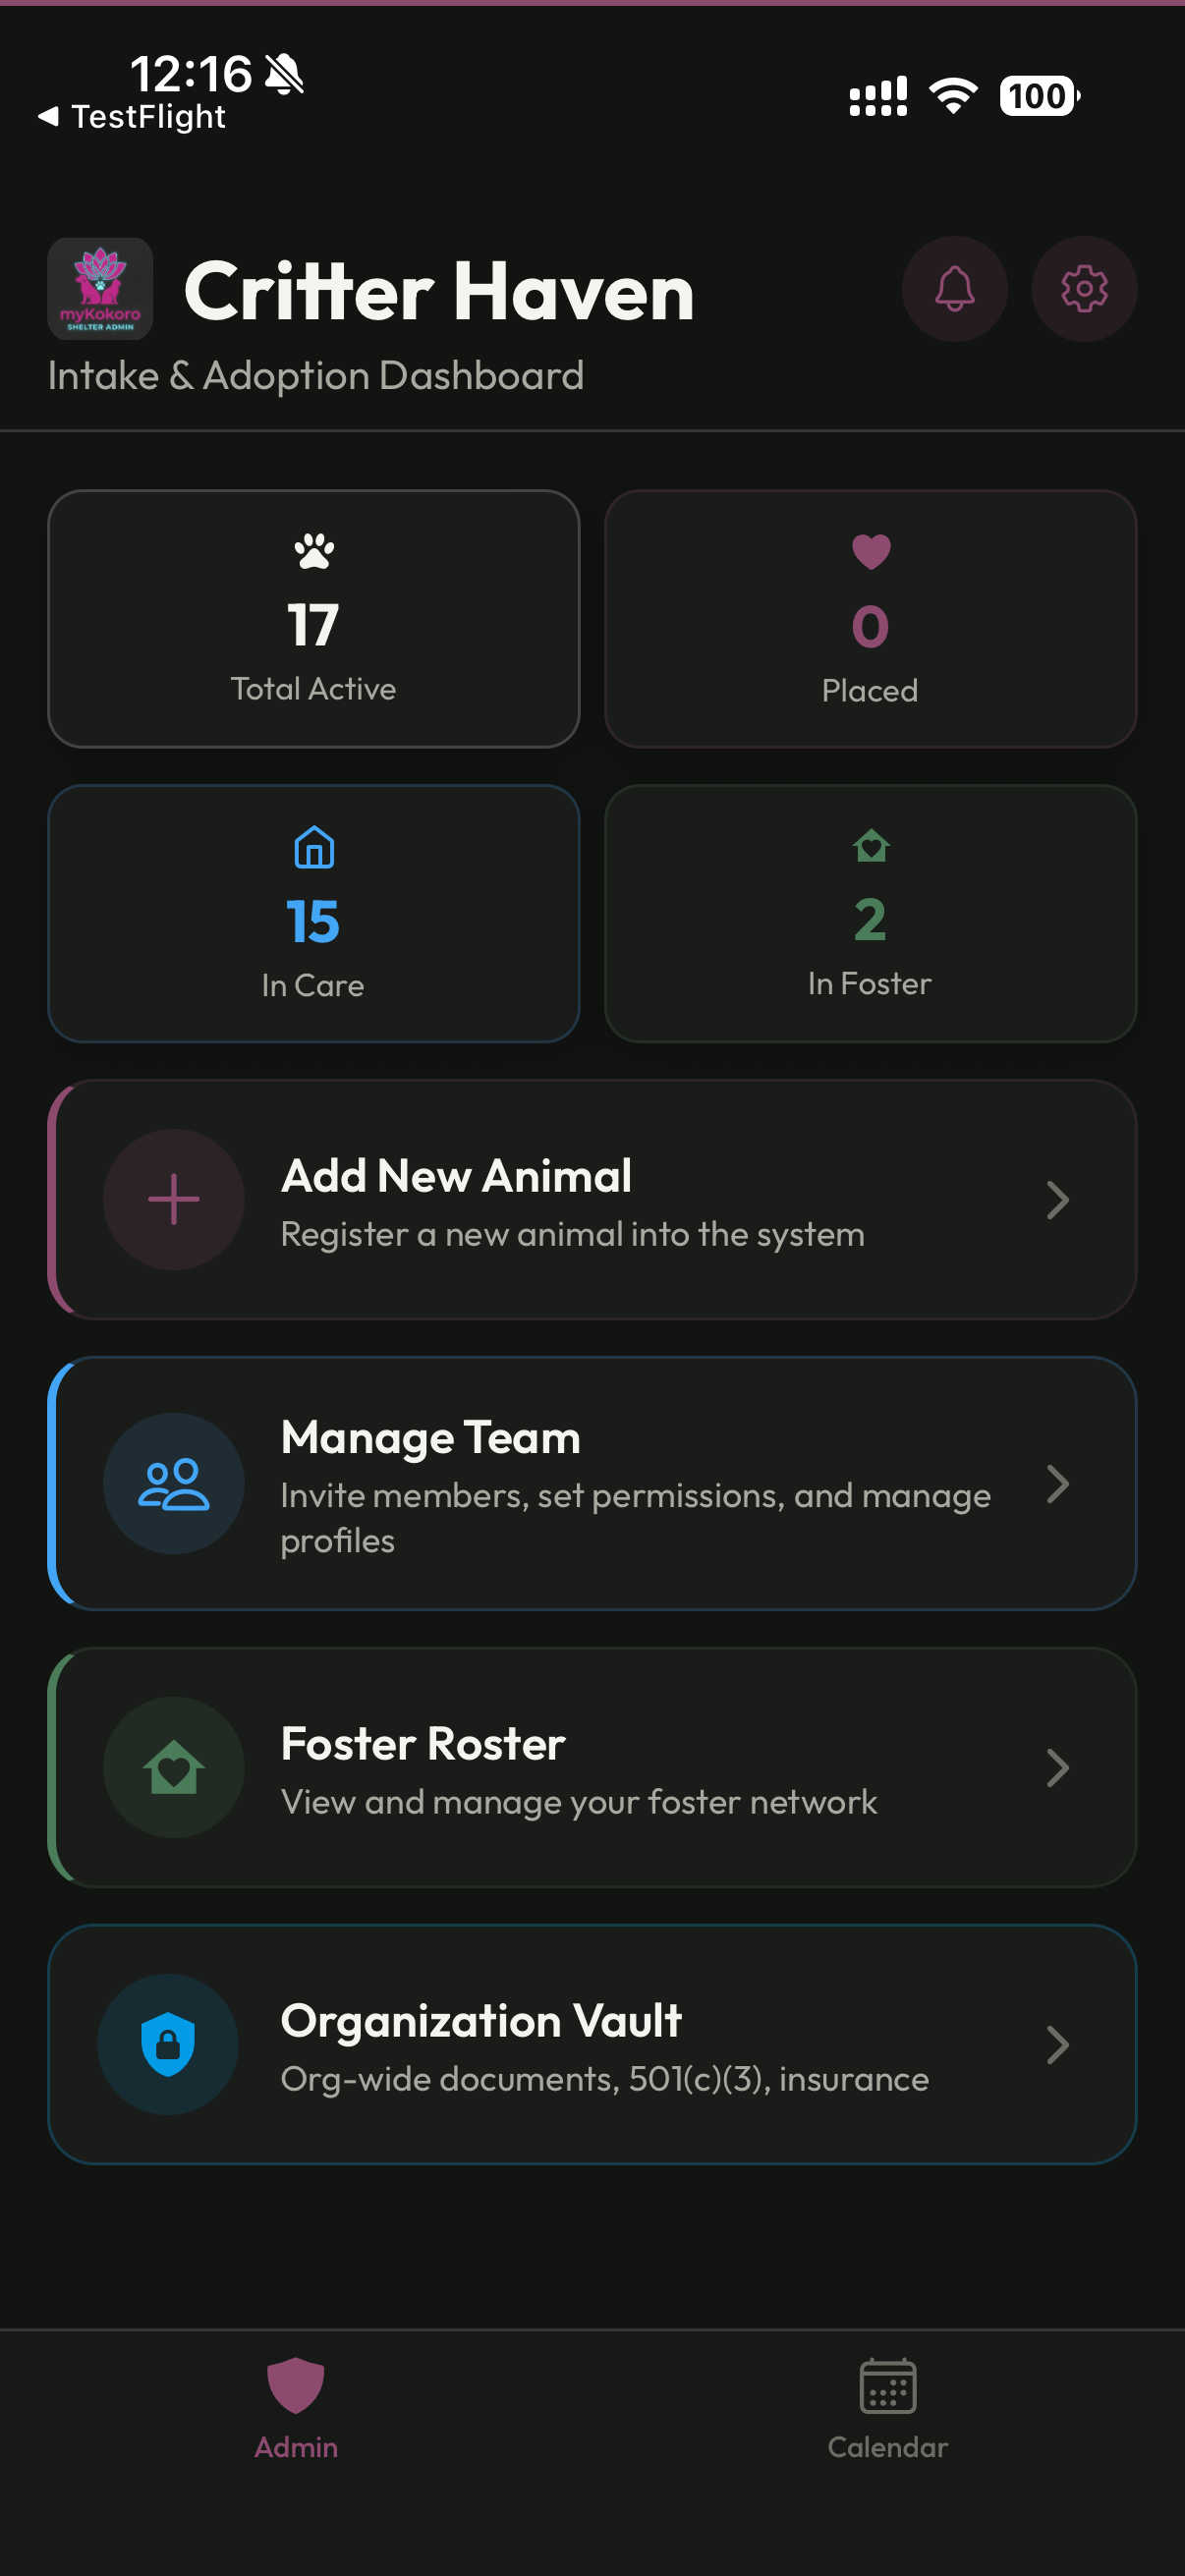The image size is (1185, 2576).
Task: Click the Organization Vault shield lock icon
Action: pyautogui.click(x=169, y=2044)
